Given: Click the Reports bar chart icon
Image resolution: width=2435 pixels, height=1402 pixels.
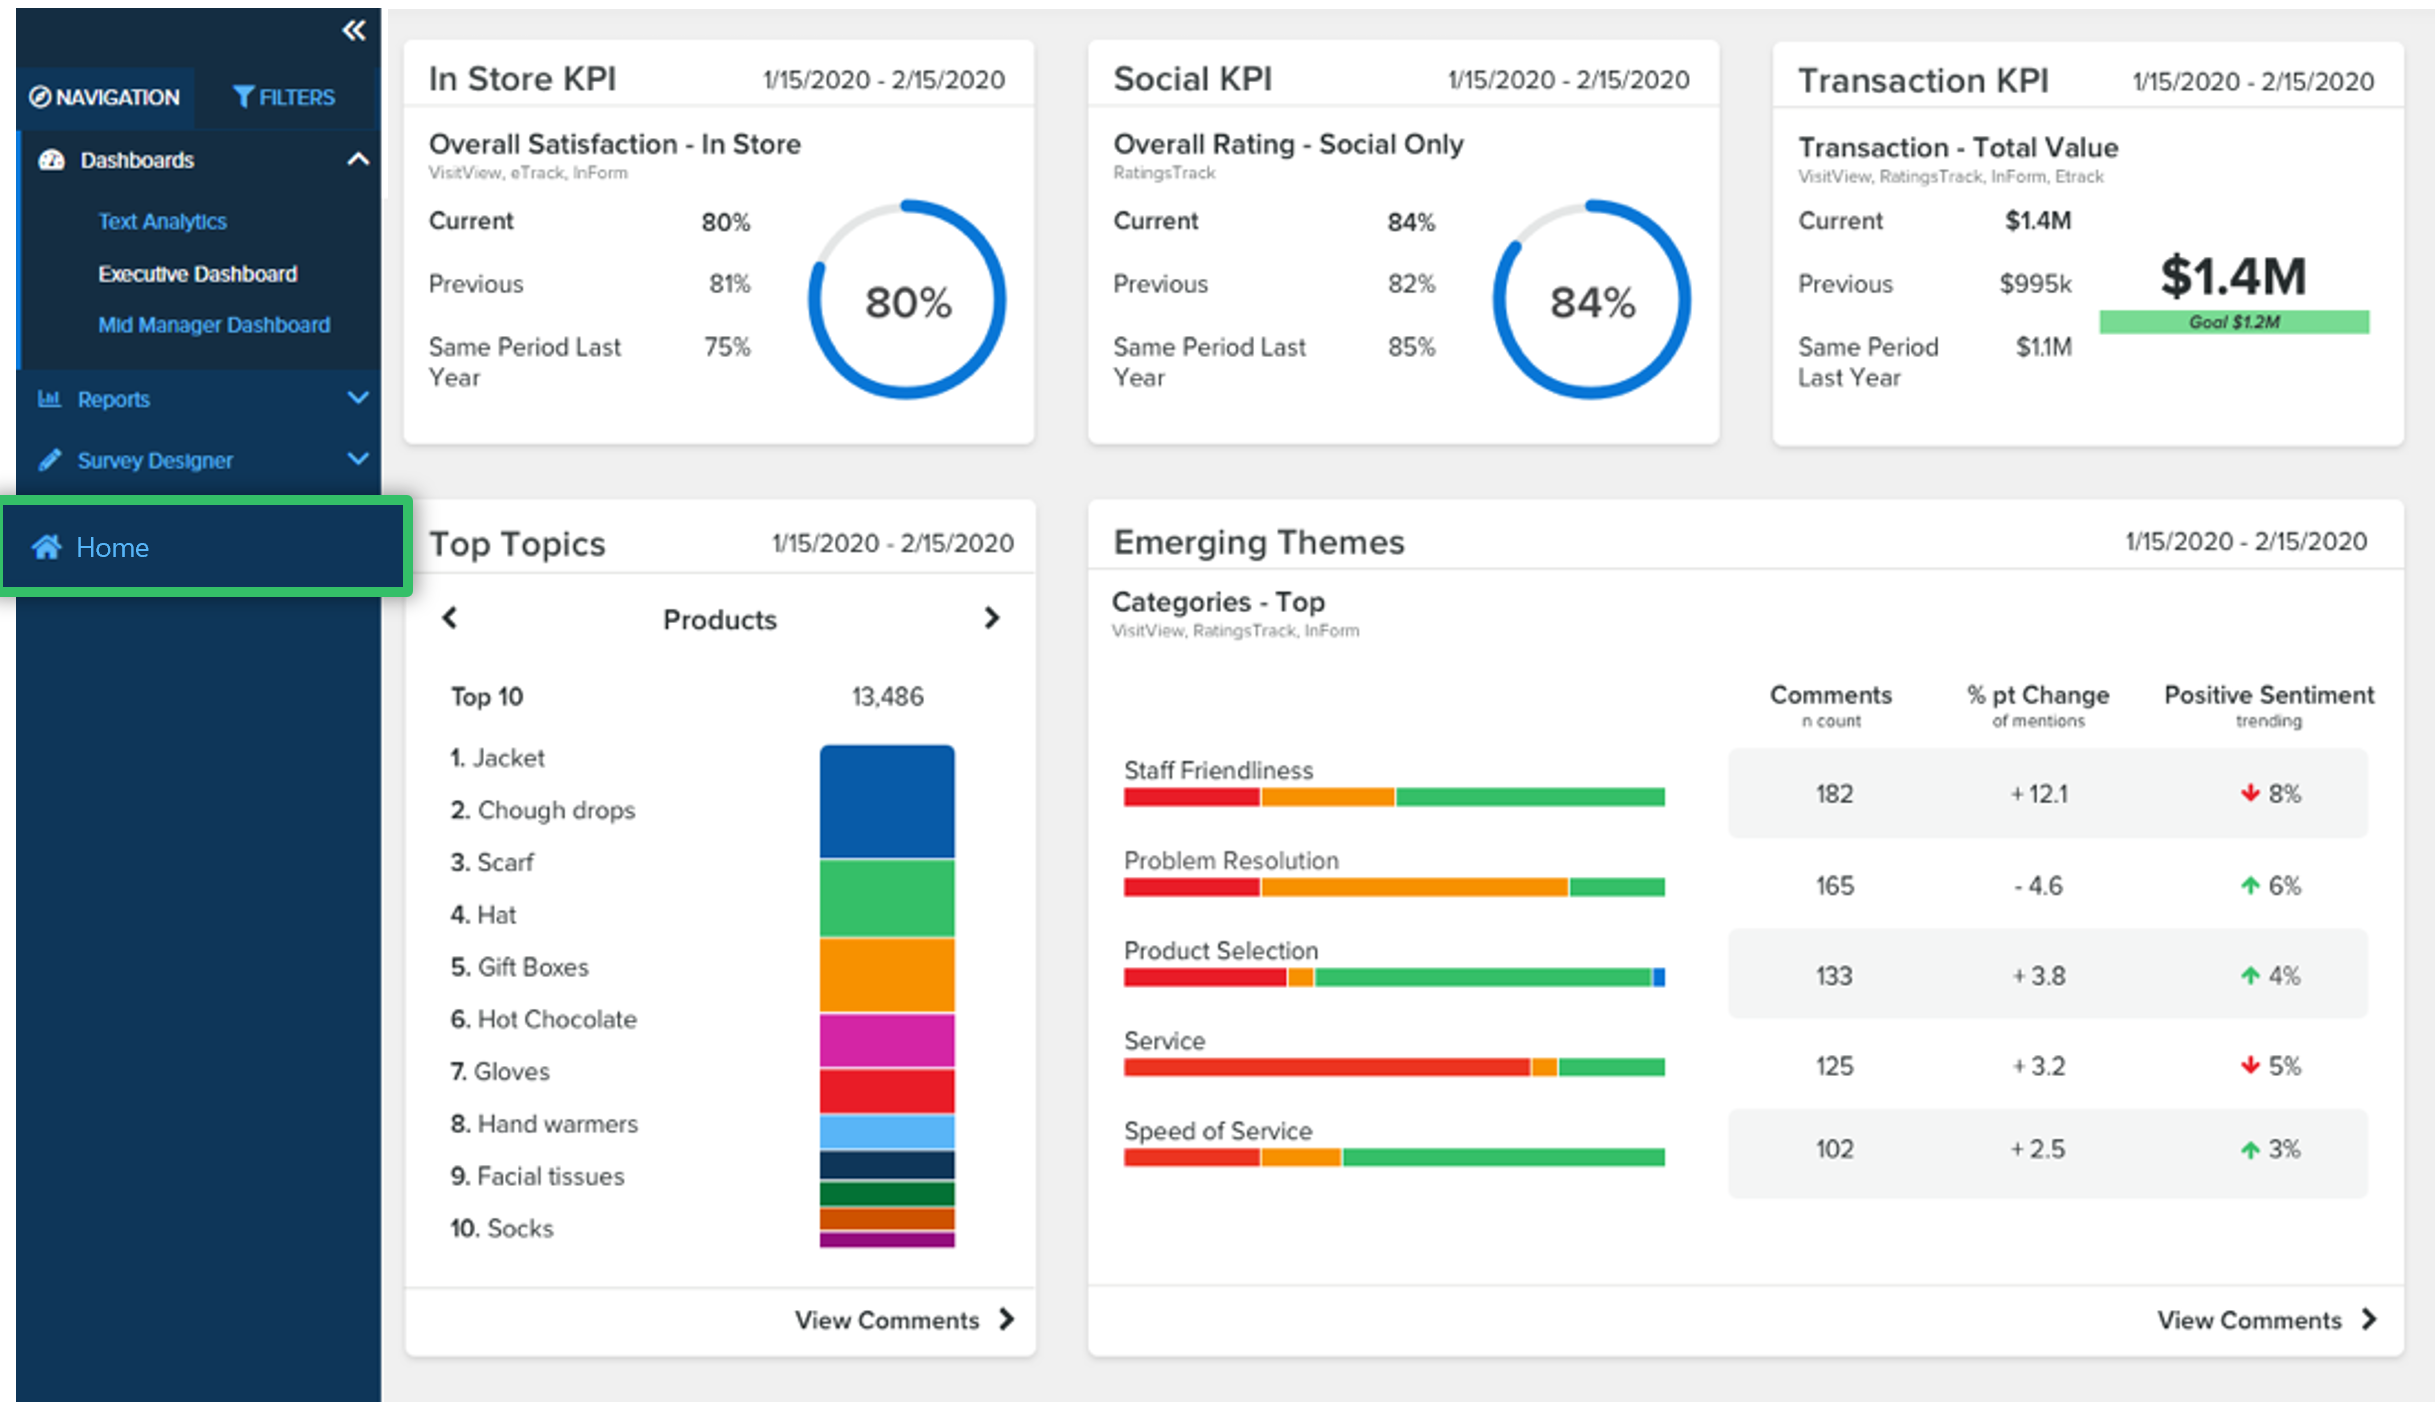Looking at the screenshot, I should pyautogui.click(x=49, y=399).
